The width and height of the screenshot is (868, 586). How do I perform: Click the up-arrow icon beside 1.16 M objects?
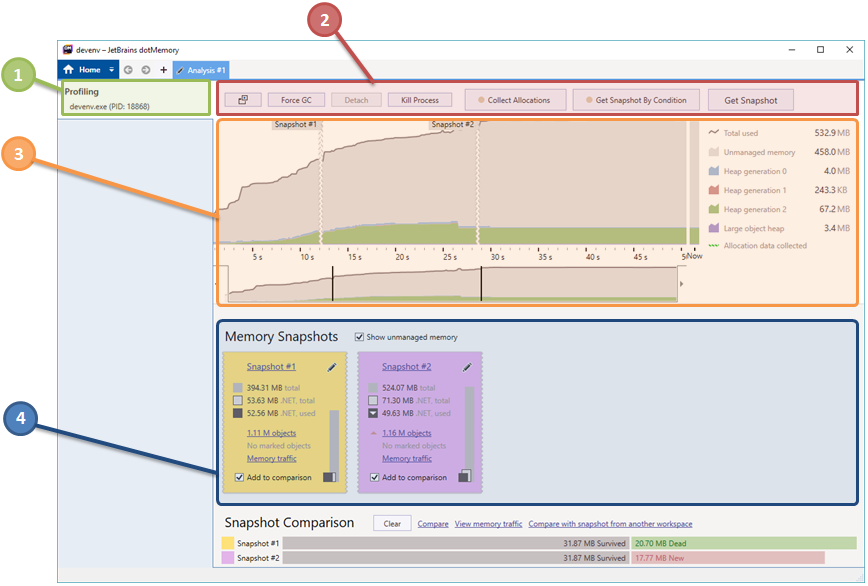point(373,433)
